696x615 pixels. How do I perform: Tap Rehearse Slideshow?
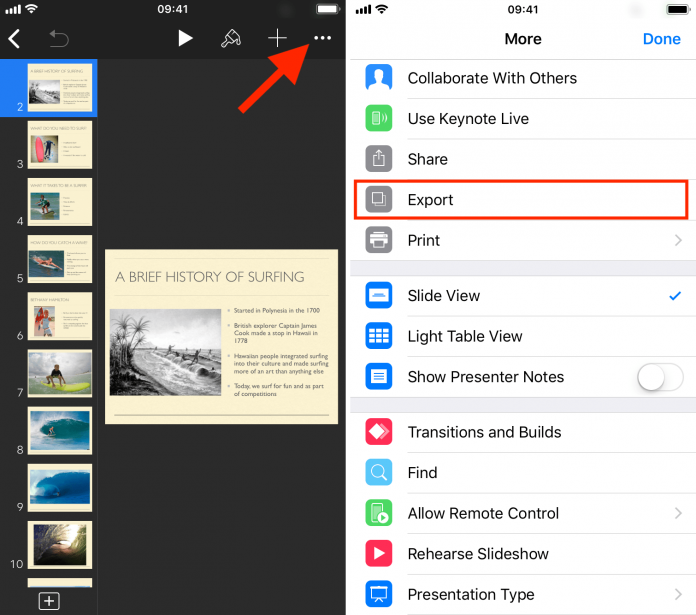click(478, 554)
